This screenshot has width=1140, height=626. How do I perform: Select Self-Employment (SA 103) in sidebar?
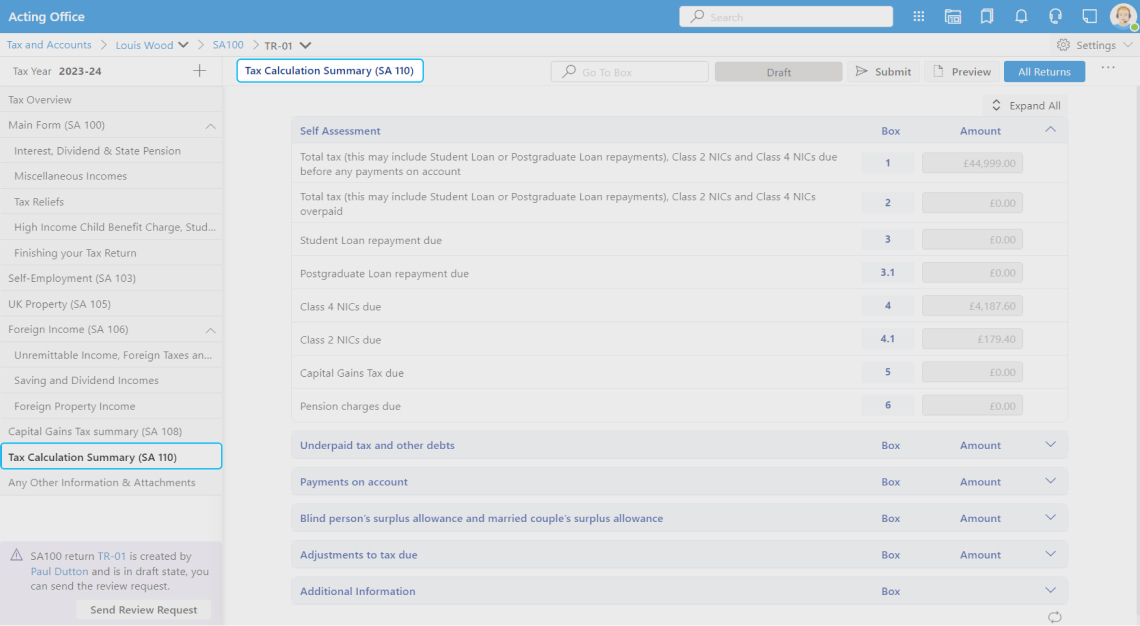tap(72, 278)
